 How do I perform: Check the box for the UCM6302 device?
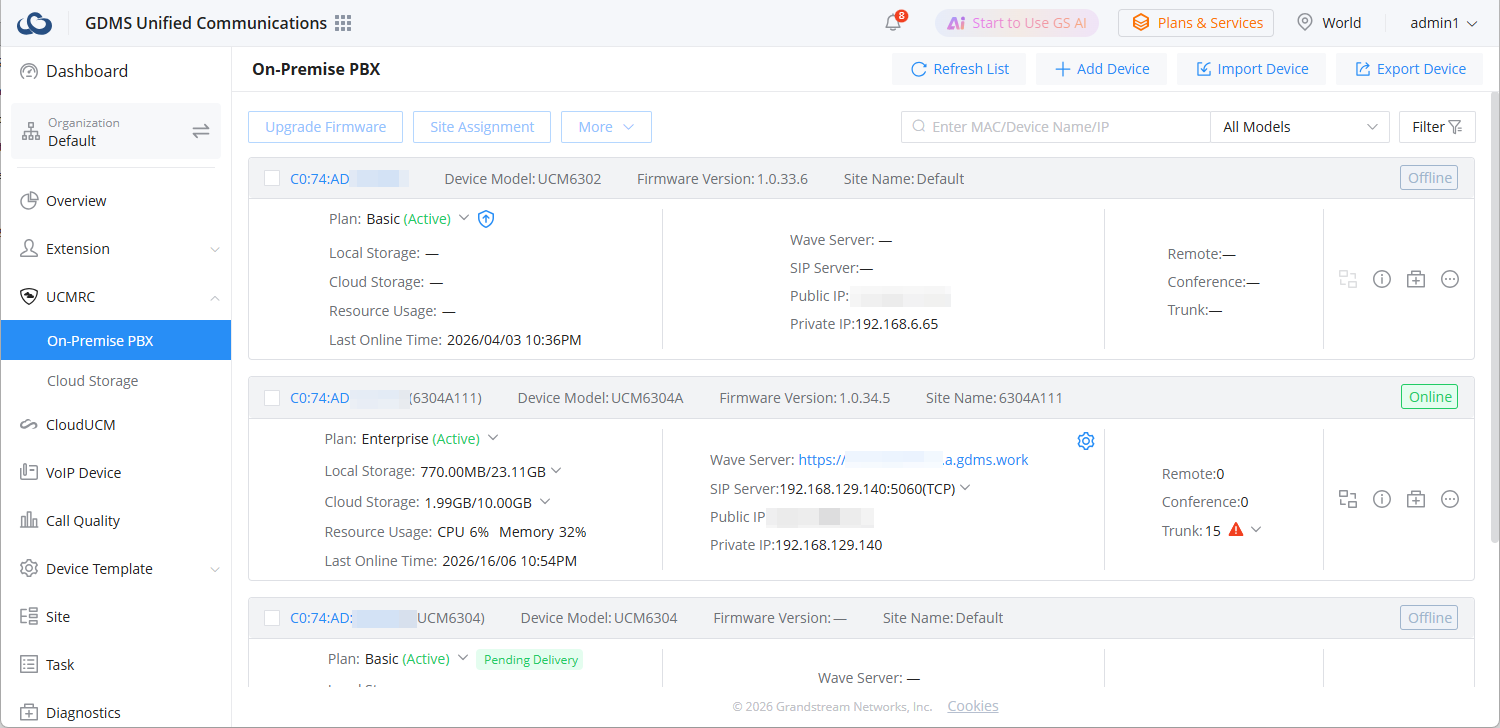272,179
